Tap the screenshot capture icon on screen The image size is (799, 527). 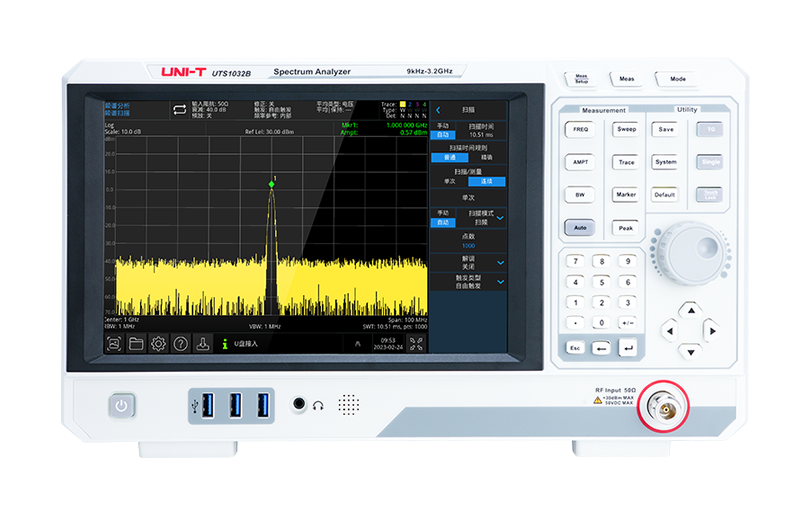pos(114,343)
